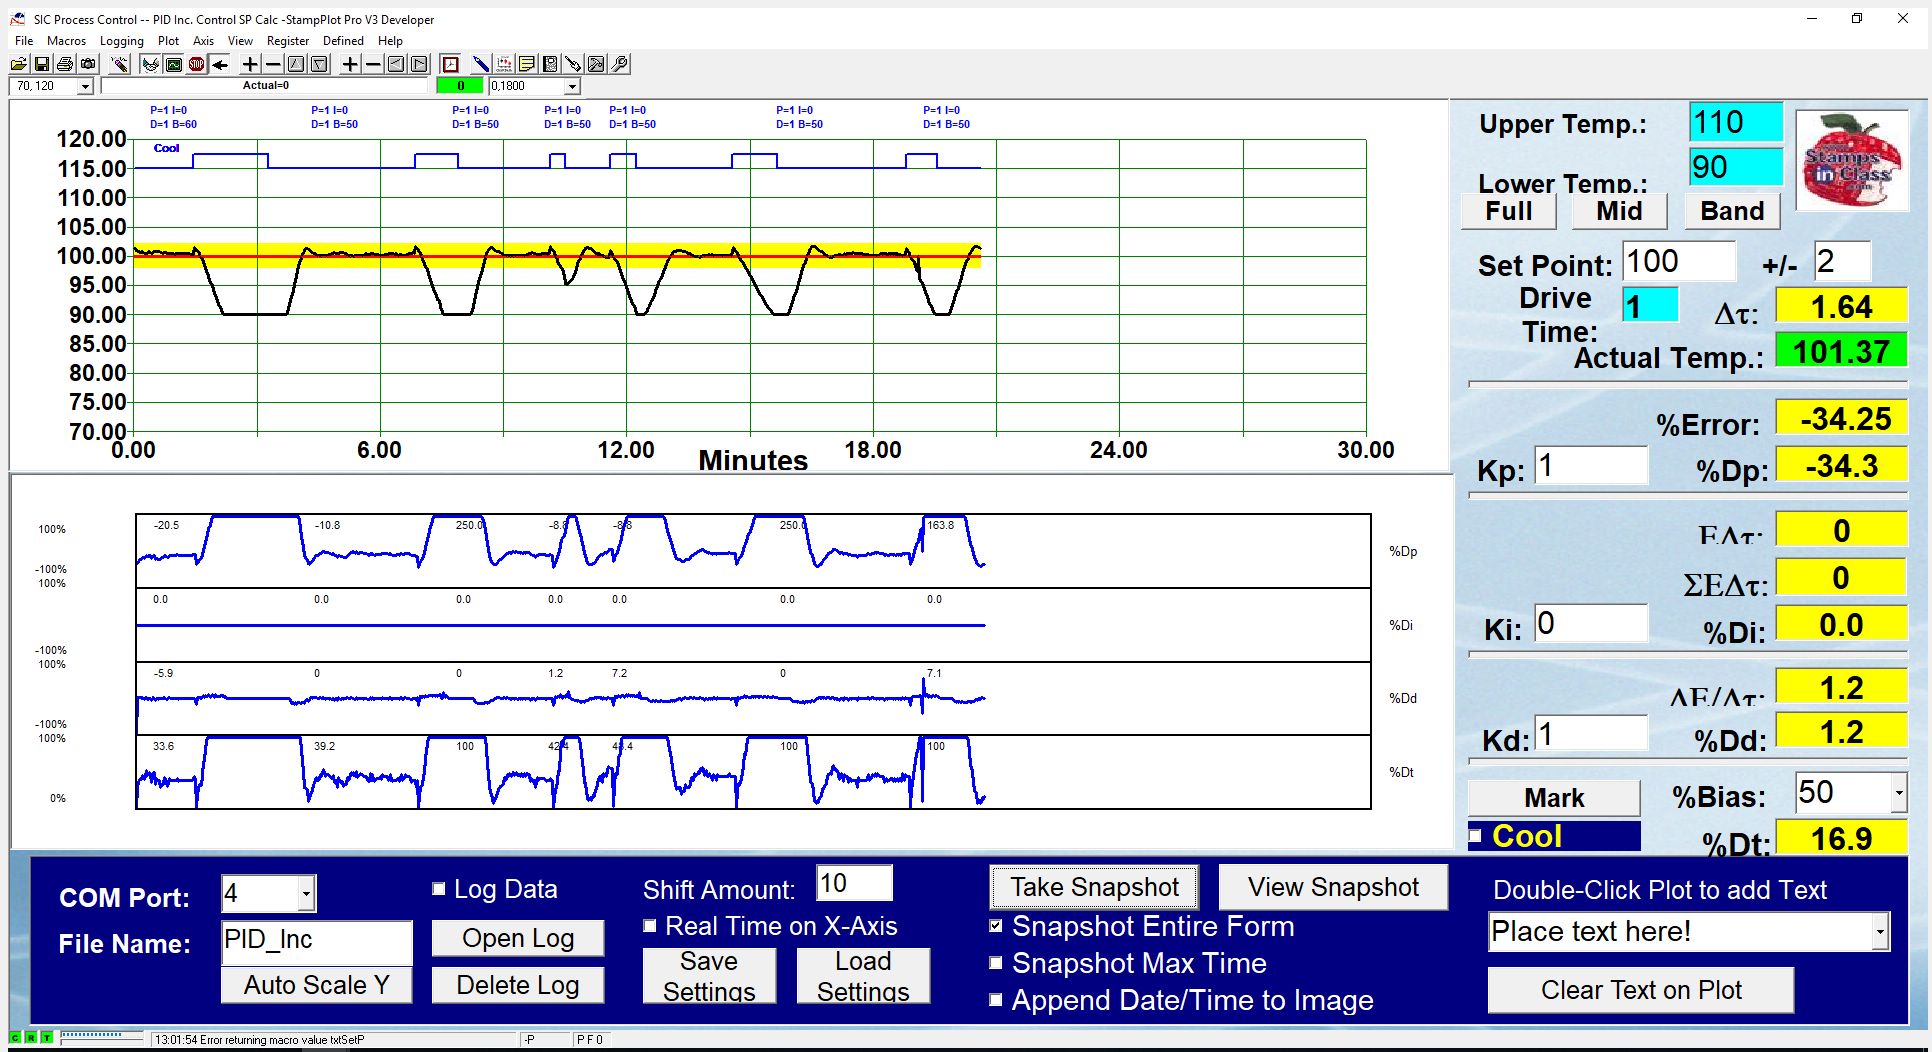Click the Full range button
The width and height of the screenshot is (1932, 1052).
coord(1509,211)
